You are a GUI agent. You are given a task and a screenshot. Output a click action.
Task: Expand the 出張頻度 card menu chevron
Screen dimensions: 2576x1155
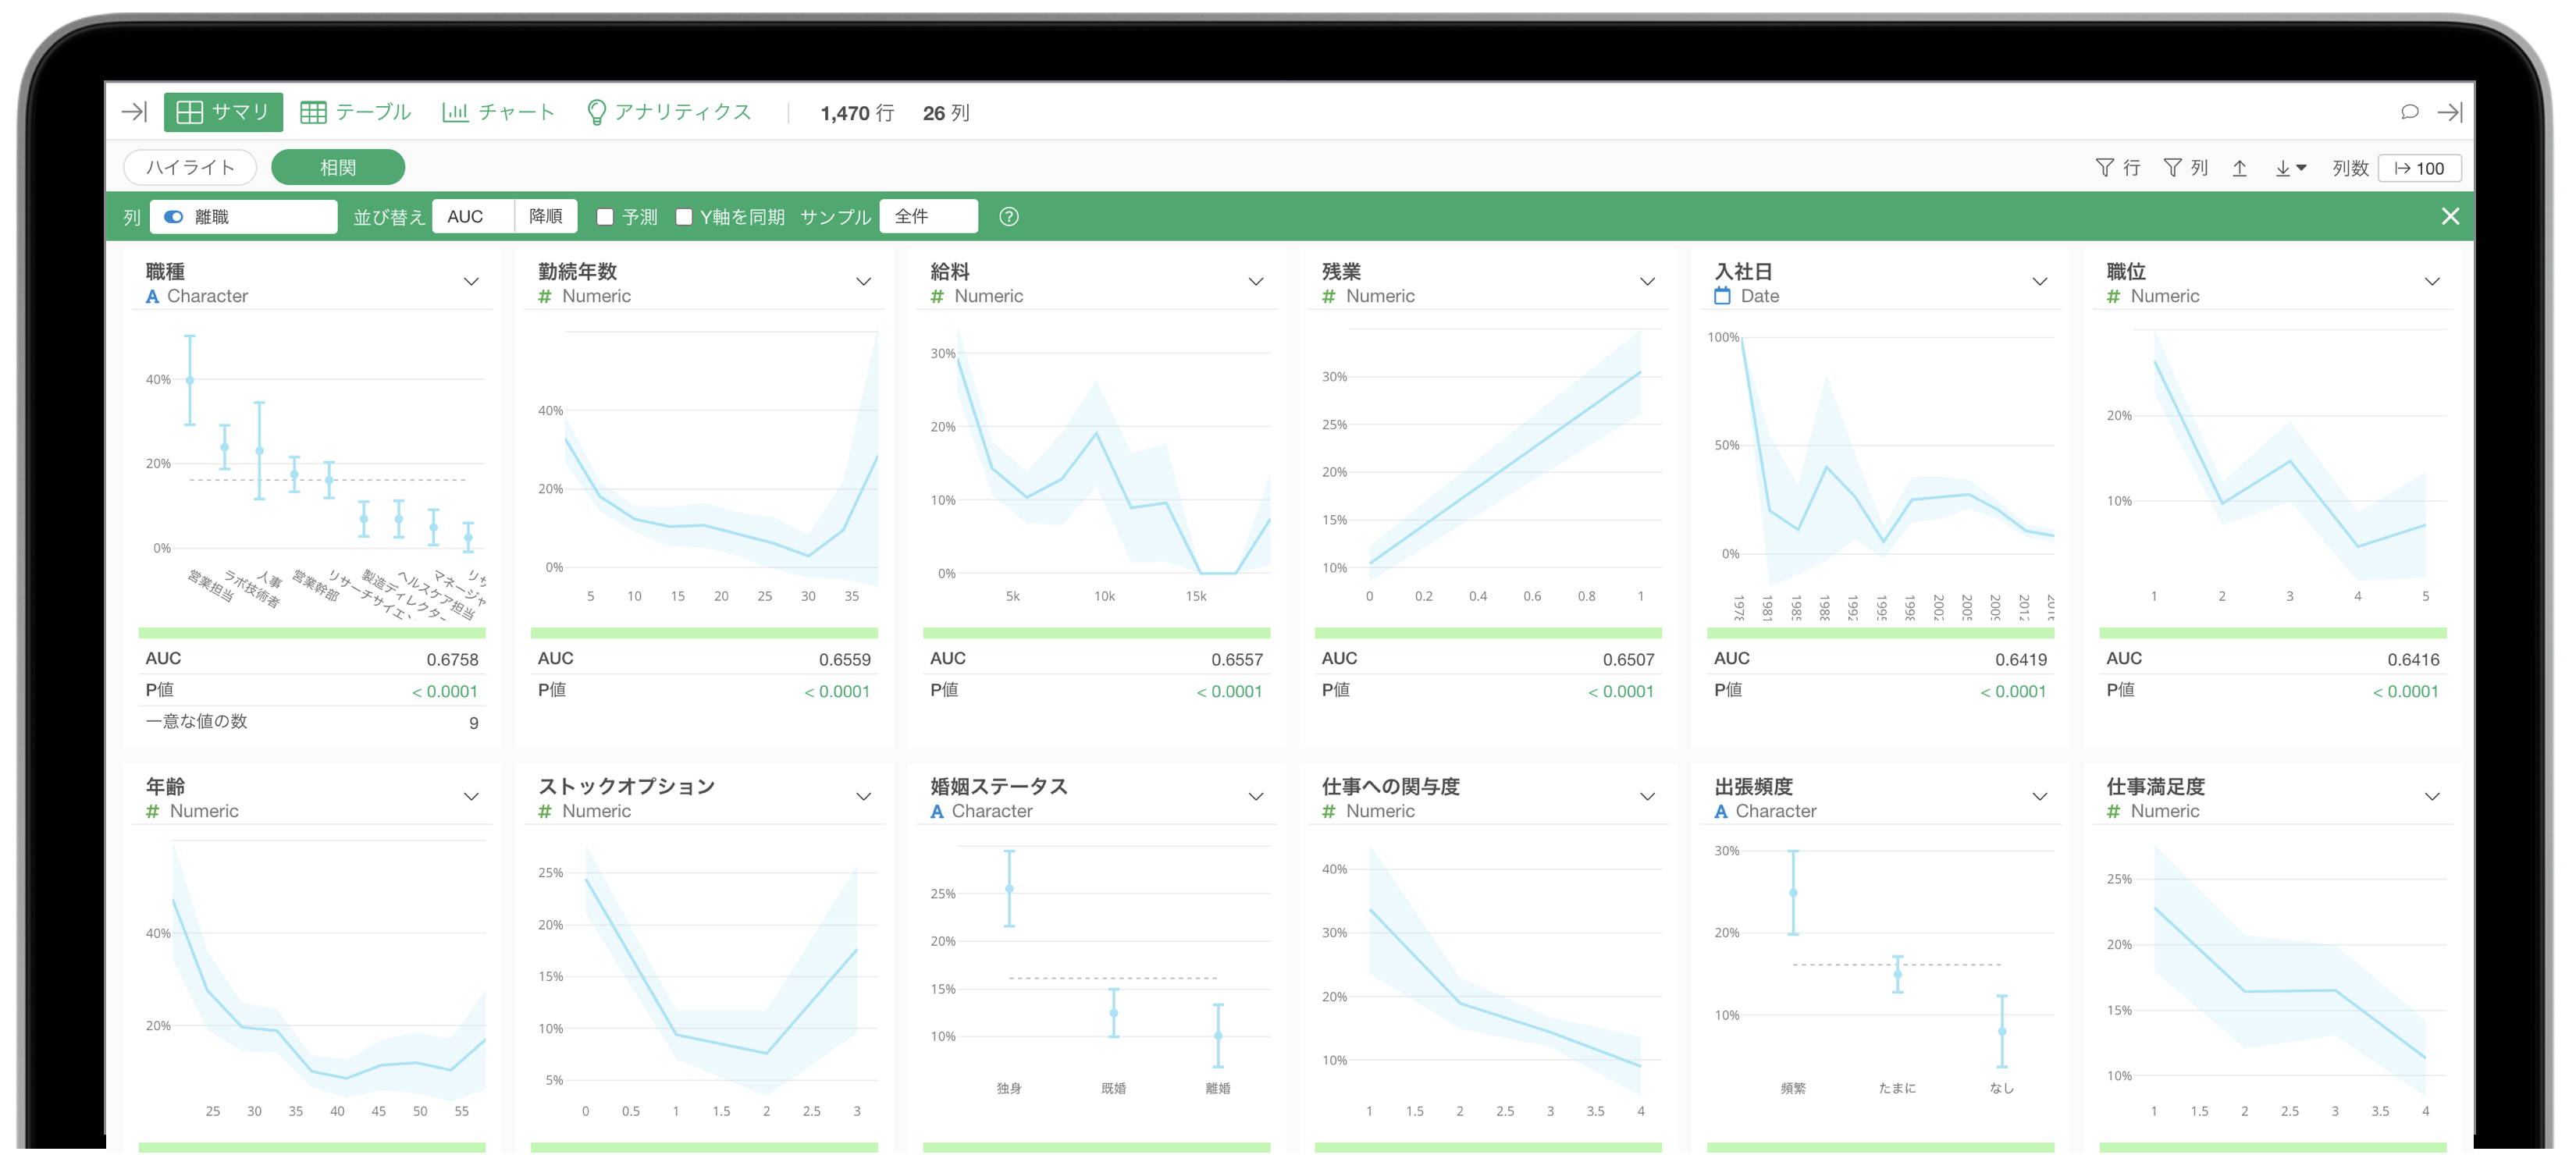2040,797
